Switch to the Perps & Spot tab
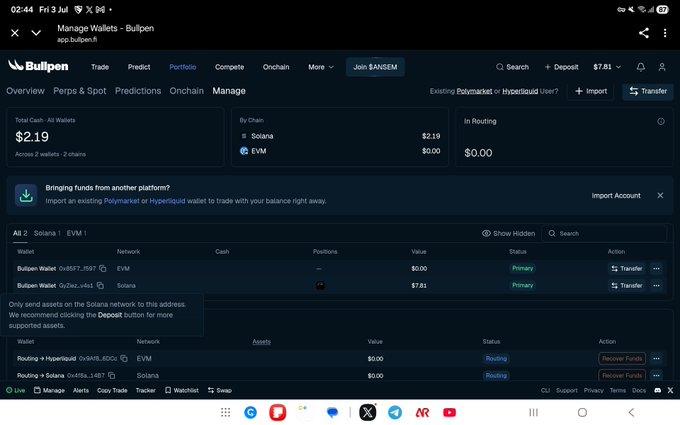The image size is (680, 425). pyautogui.click(x=80, y=91)
